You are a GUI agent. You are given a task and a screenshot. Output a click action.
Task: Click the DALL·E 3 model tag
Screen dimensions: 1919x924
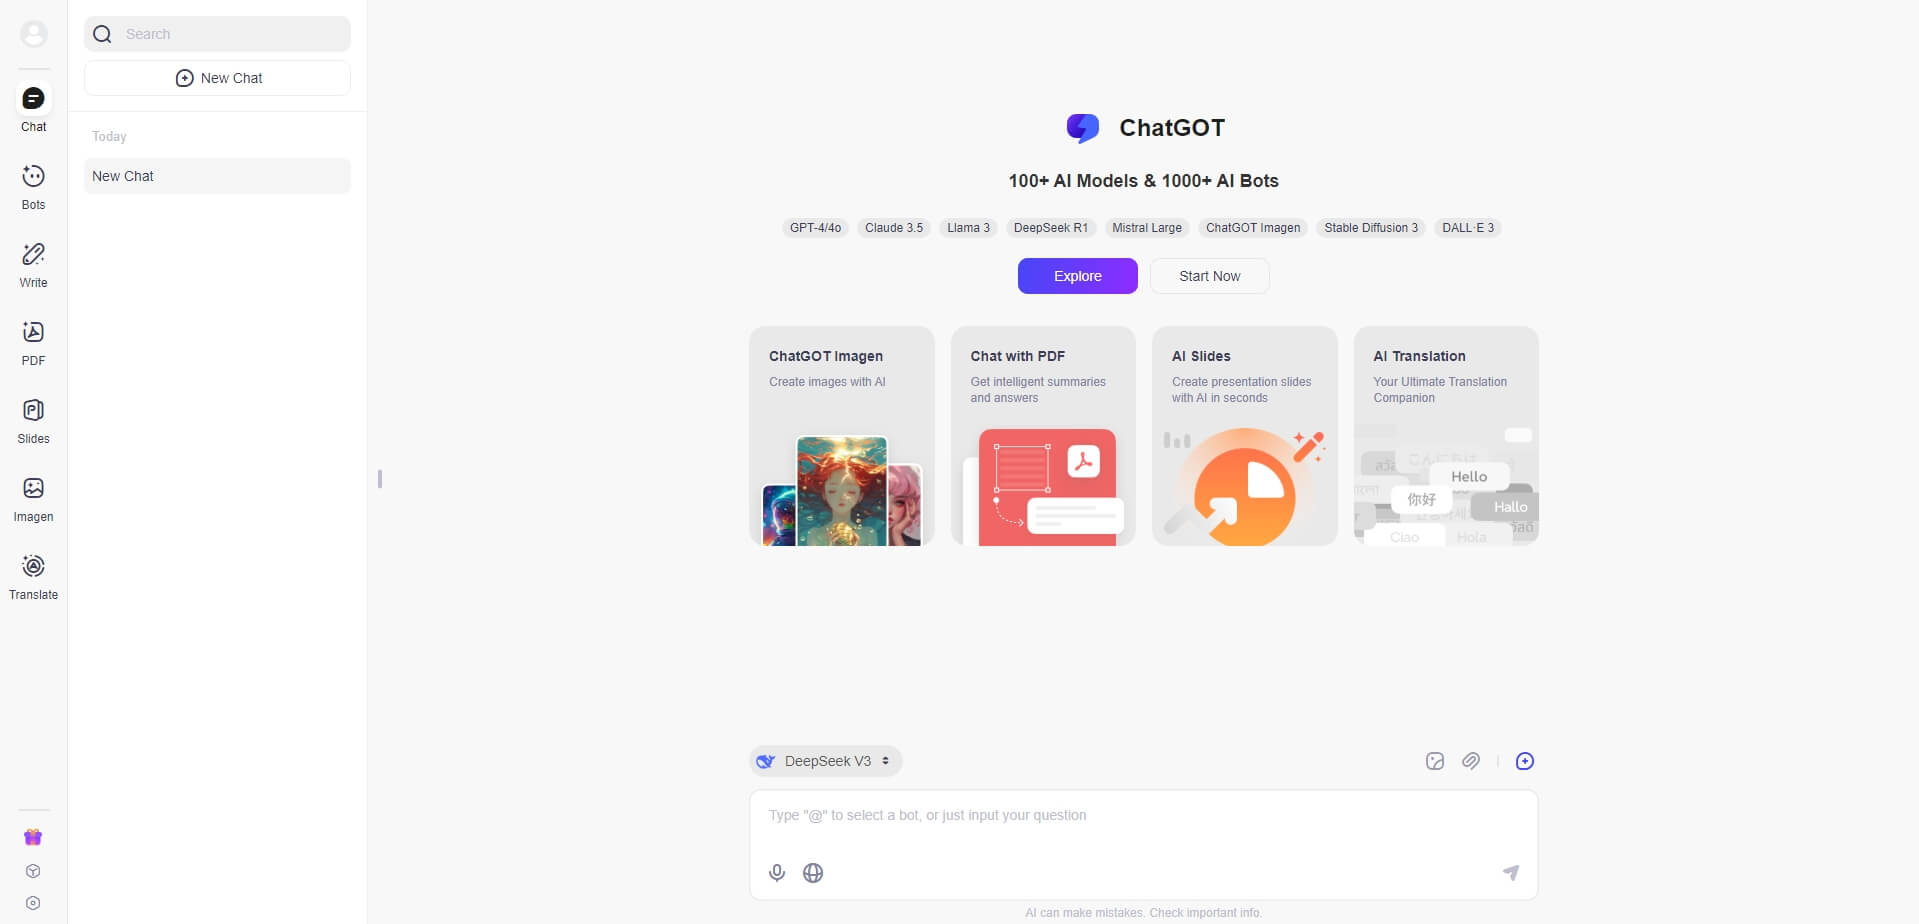(x=1468, y=228)
